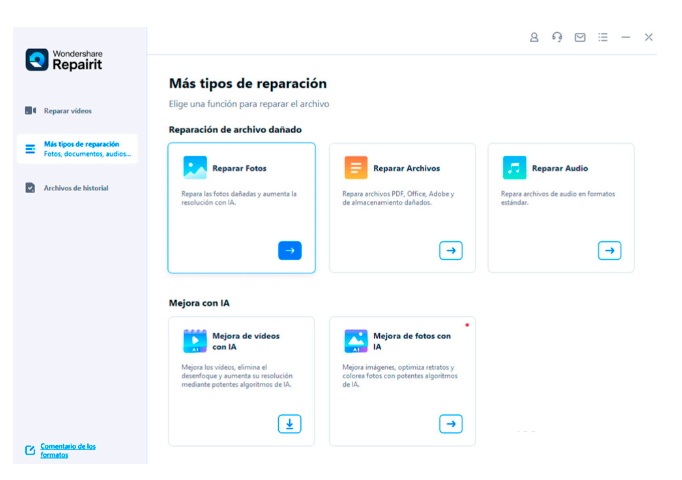Screen dimensions: 682x480
Task: Open the list menu icon
Action: click(603, 37)
